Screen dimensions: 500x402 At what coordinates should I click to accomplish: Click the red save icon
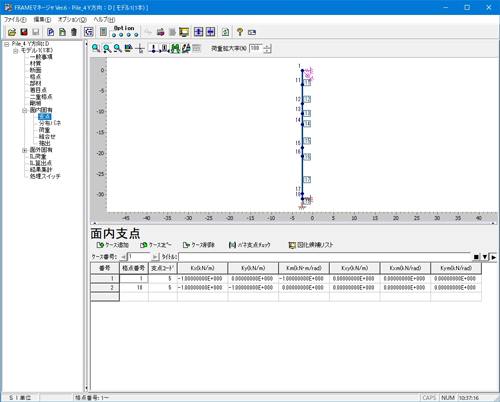[24, 32]
